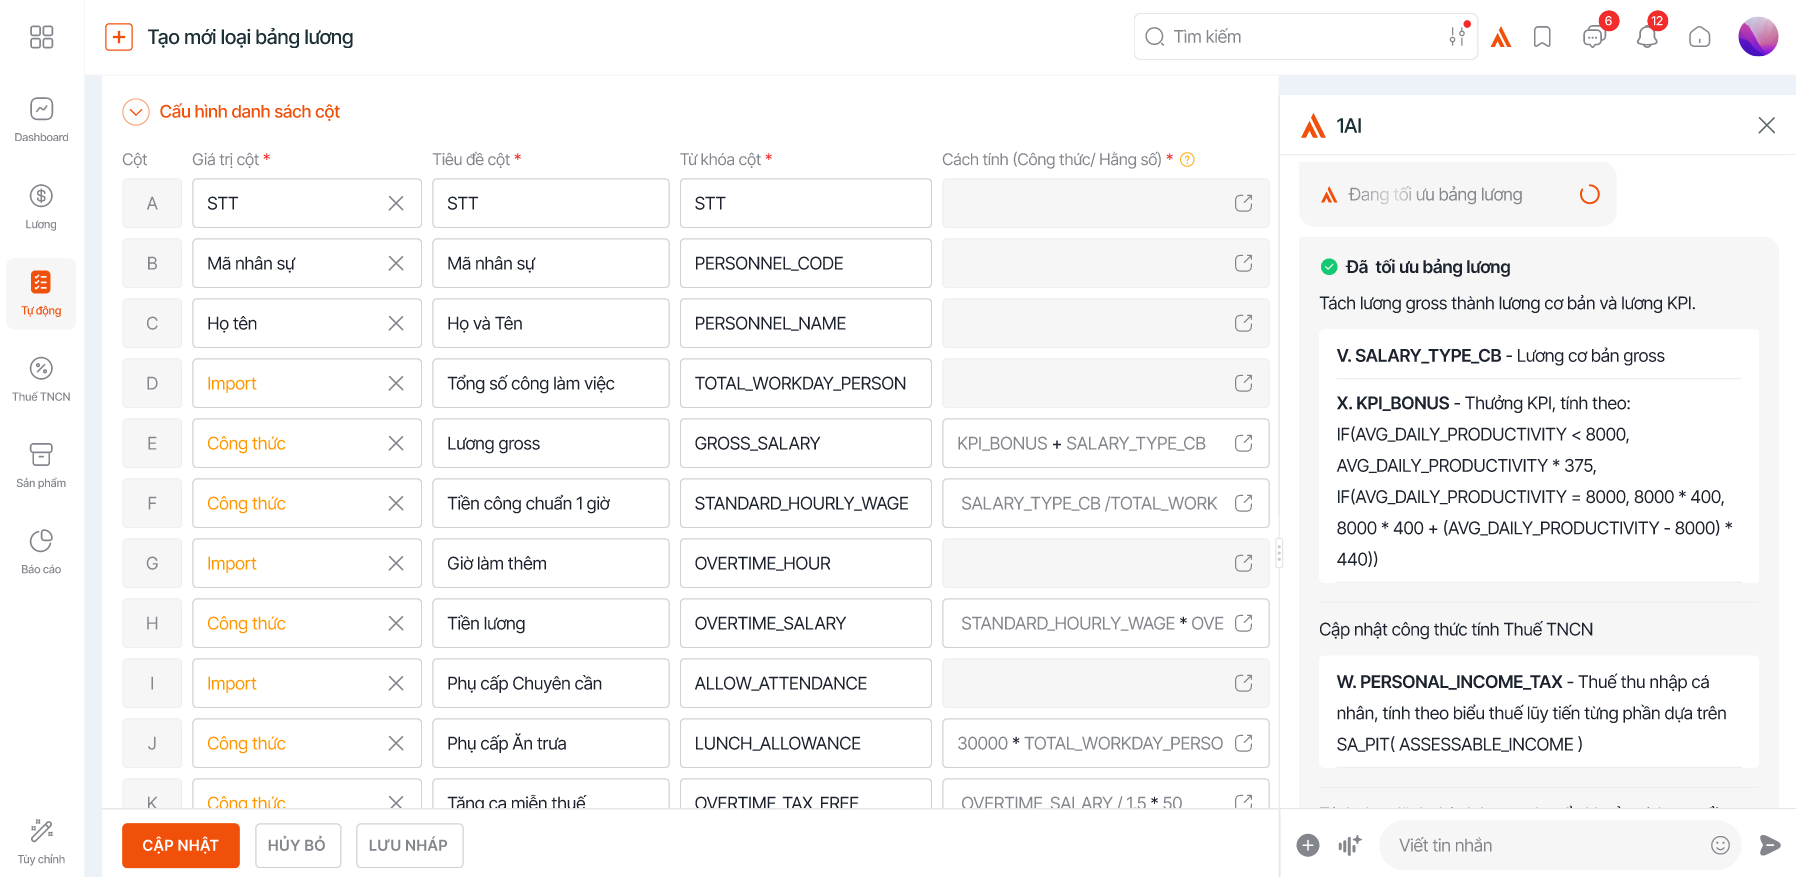This screenshot has width=1796, height=877.
Task: Clear the value in row G Giờ làm thêm
Action: pyautogui.click(x=396, y=563)
